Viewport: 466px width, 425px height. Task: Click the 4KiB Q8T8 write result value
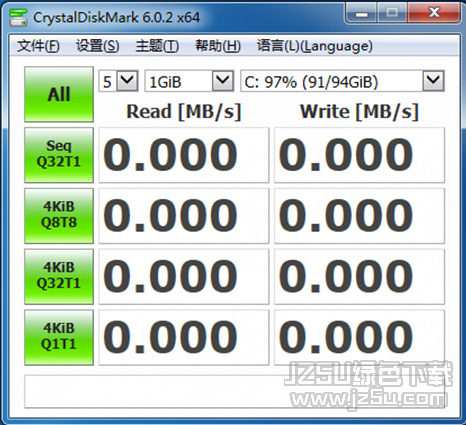(359, 216)
